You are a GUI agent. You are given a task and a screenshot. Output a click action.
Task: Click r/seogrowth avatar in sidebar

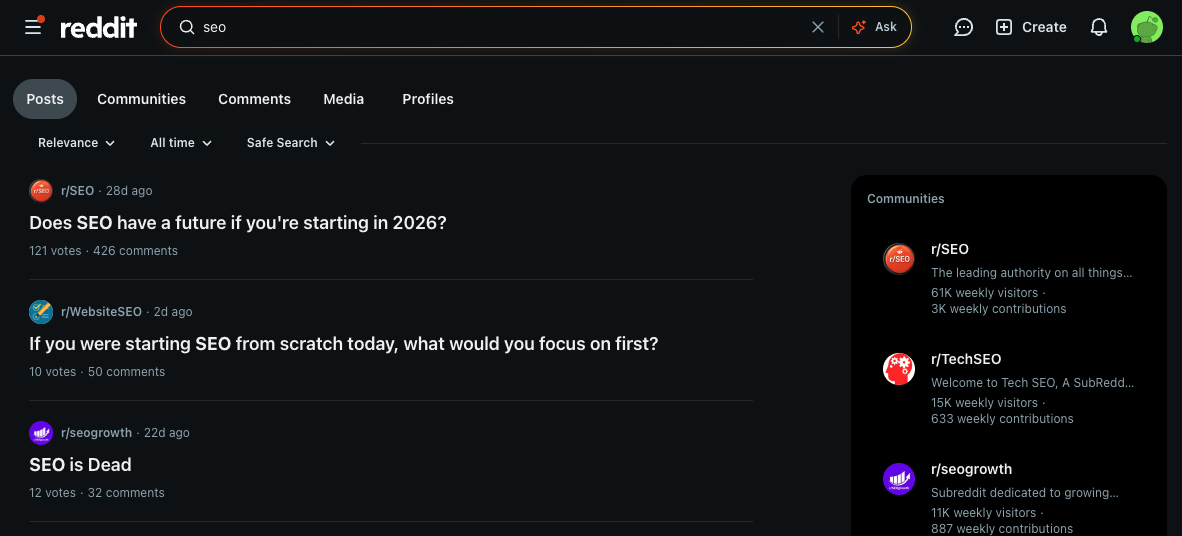tap(899, 479)
